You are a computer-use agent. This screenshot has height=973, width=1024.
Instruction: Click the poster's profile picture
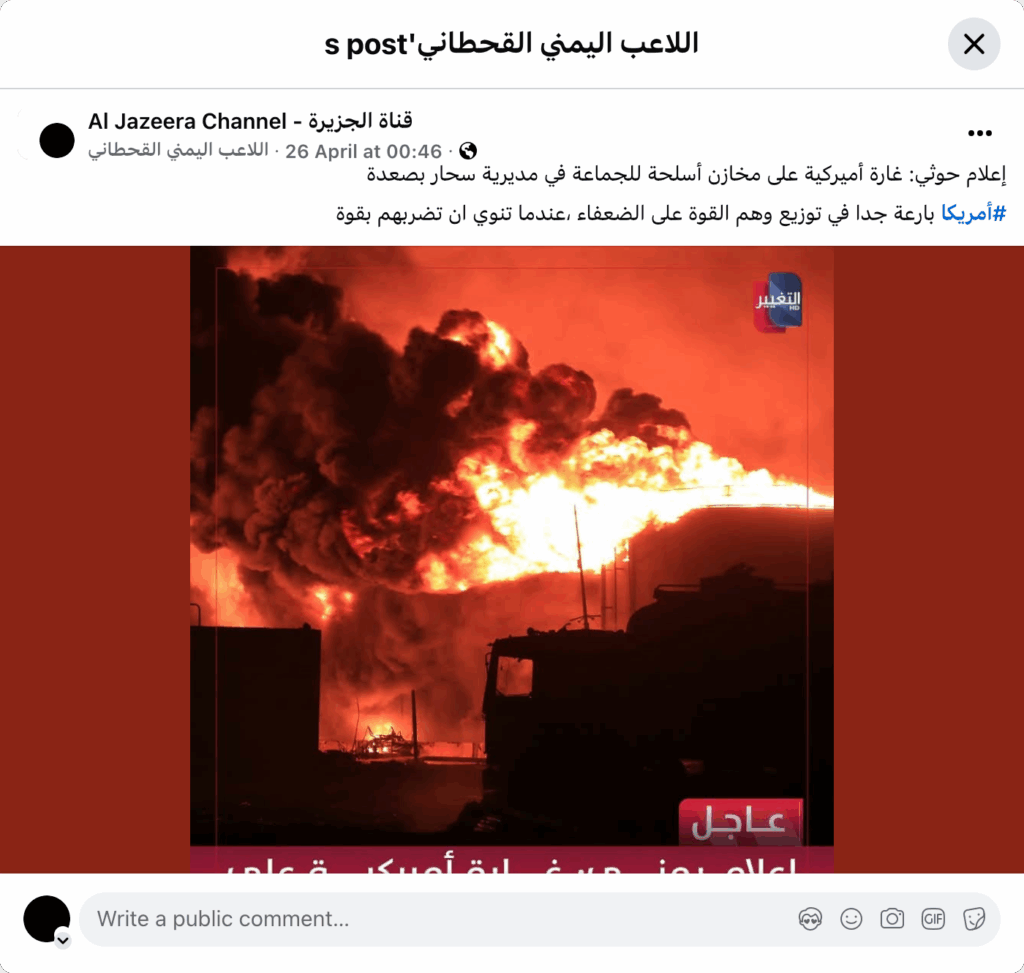click(57, 140)
